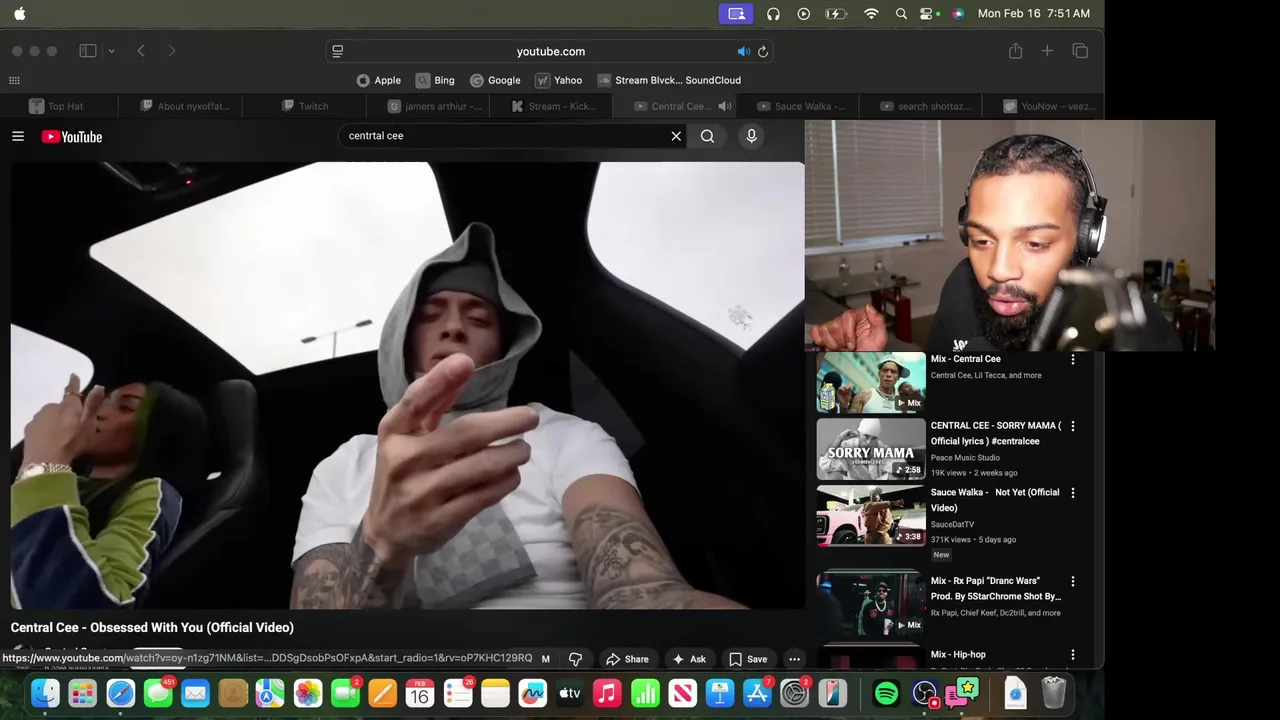Show all bookmarks grid icon

pyautogui.click(x=14, y=80)
